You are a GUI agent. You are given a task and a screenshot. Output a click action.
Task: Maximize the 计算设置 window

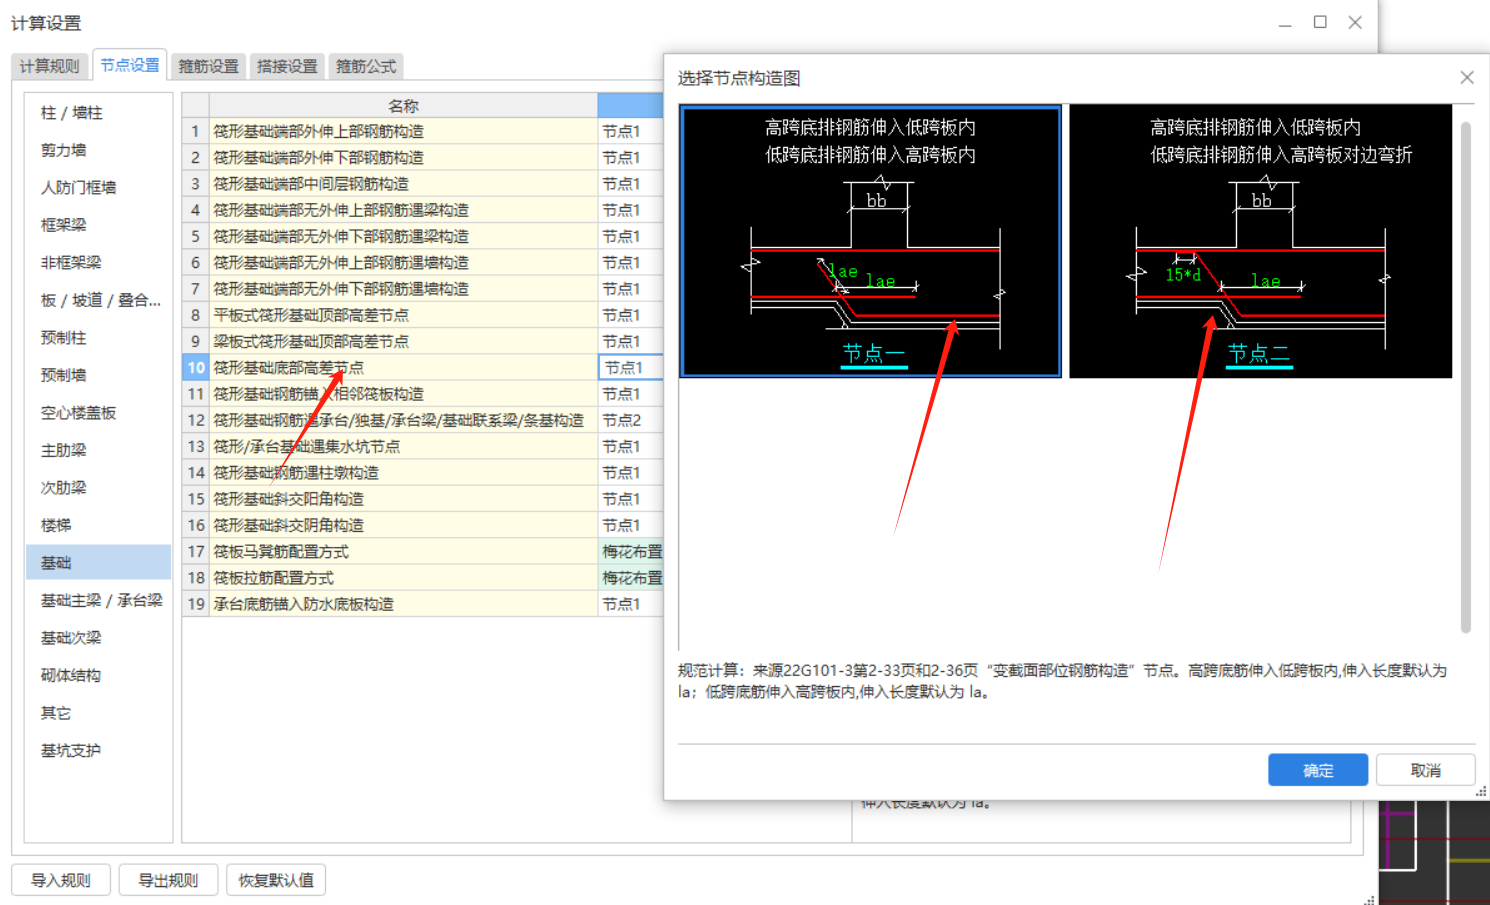[1320, 22]
